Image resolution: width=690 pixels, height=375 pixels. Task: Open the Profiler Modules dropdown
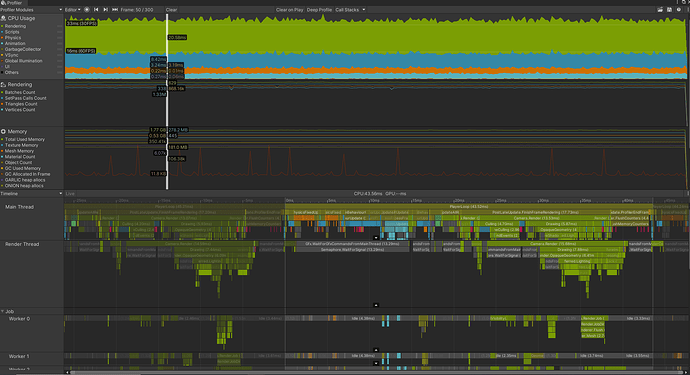click(x=31, y=10)
